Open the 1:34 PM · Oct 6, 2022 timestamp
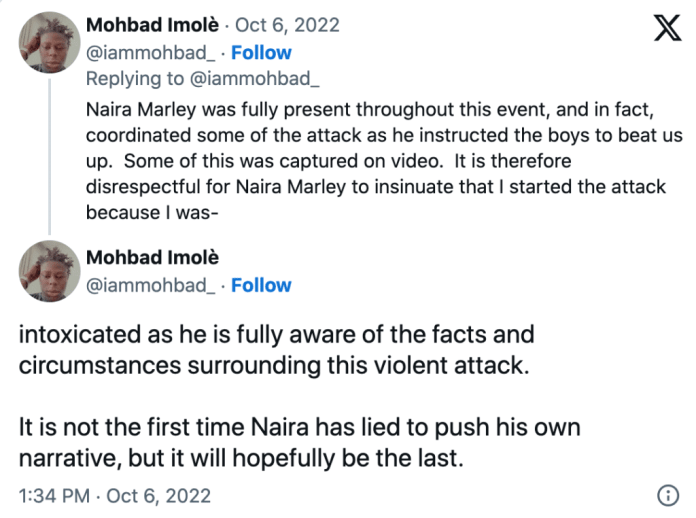The width and height of the screenshot is (696, 518). tap(115, 495)
